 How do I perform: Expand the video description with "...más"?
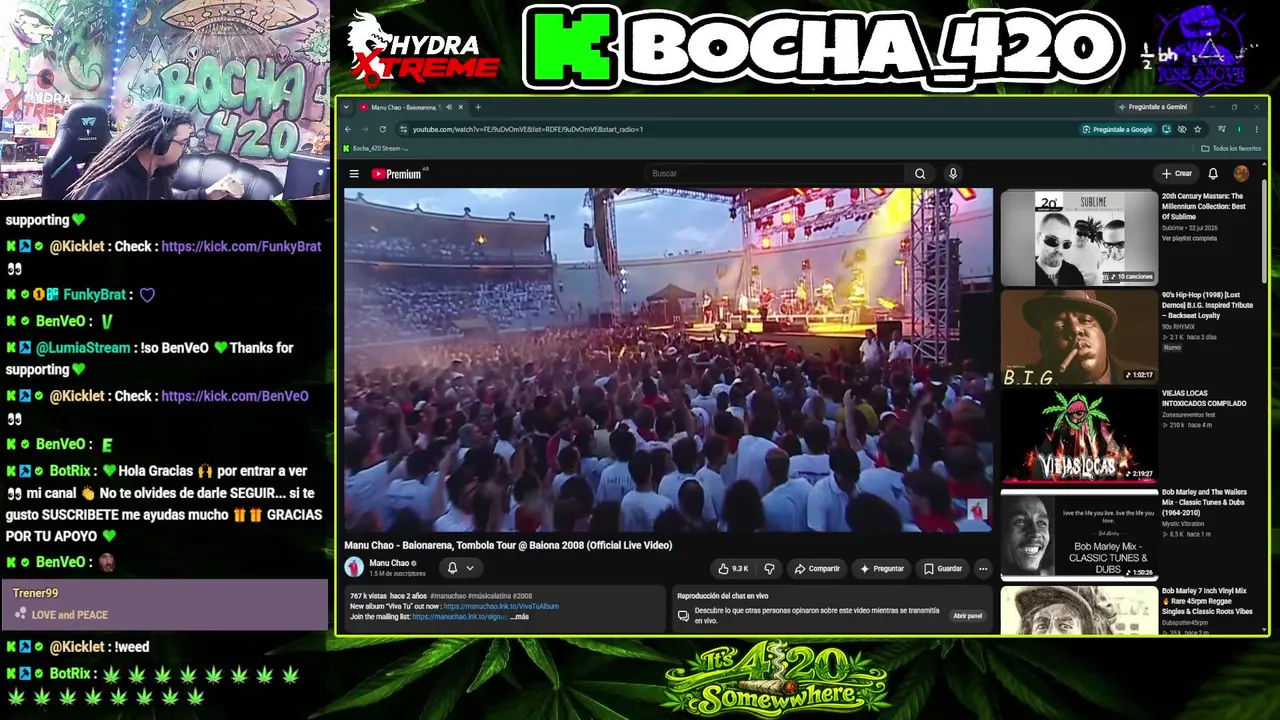[x=519, y=617]
